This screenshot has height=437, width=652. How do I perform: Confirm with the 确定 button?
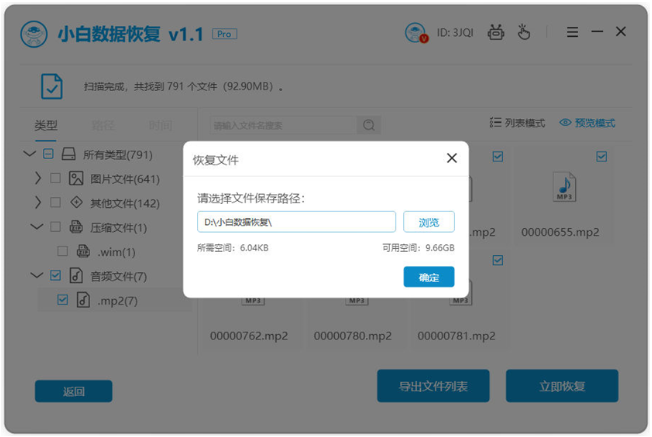click(428, 277)
